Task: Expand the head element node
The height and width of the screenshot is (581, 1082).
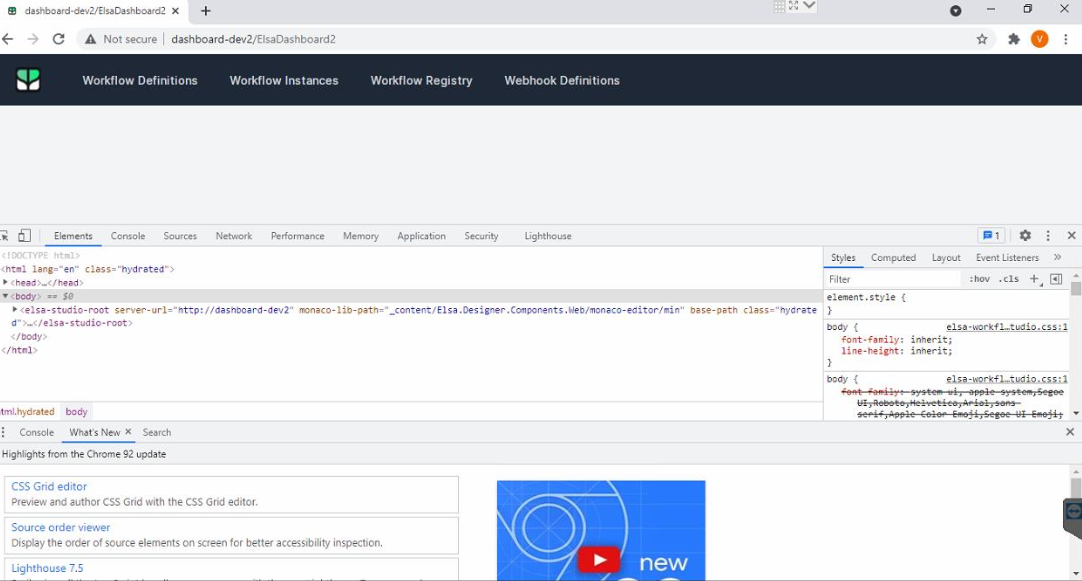Action: [6, 283]
